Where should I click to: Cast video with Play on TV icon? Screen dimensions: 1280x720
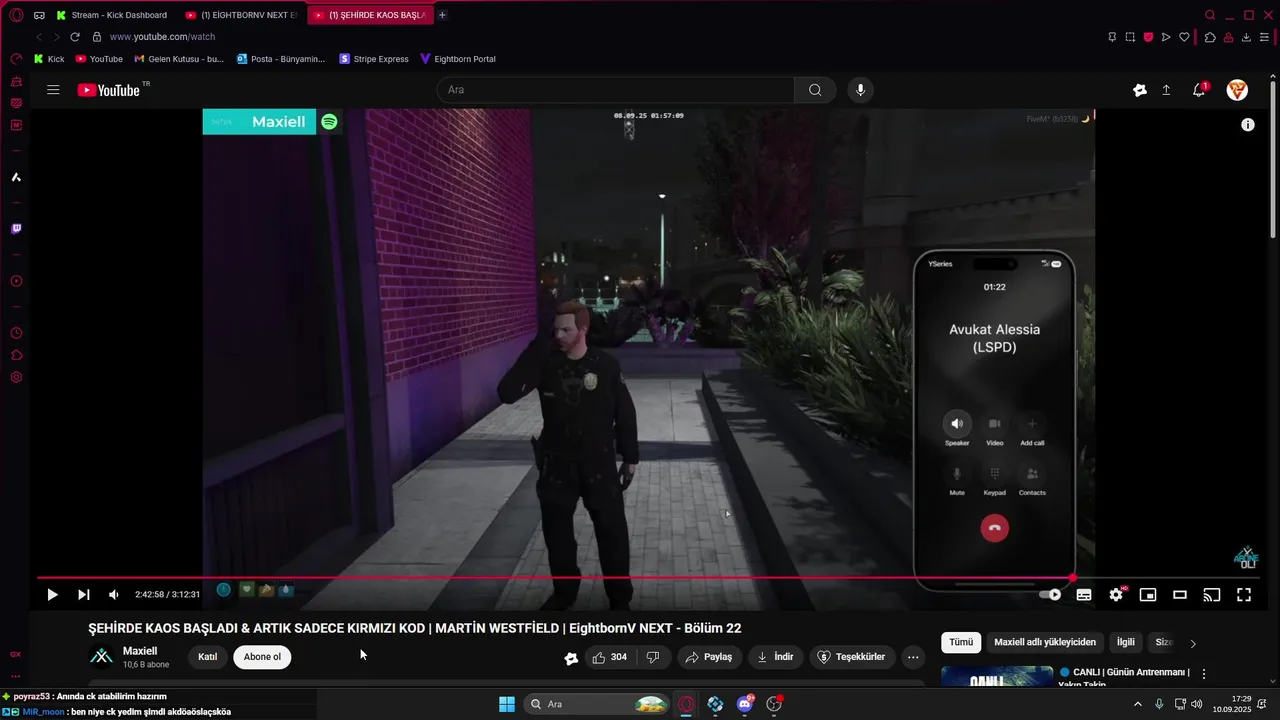click(1212, 594)
